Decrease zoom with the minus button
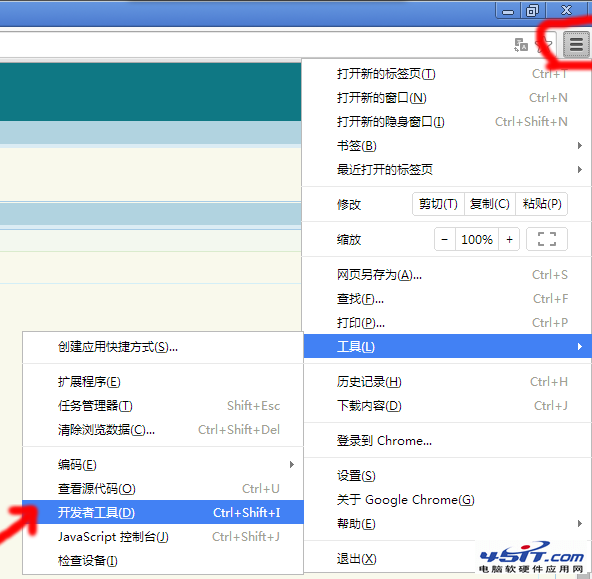This screenshot has height=579, width=592. click(445, 239)
